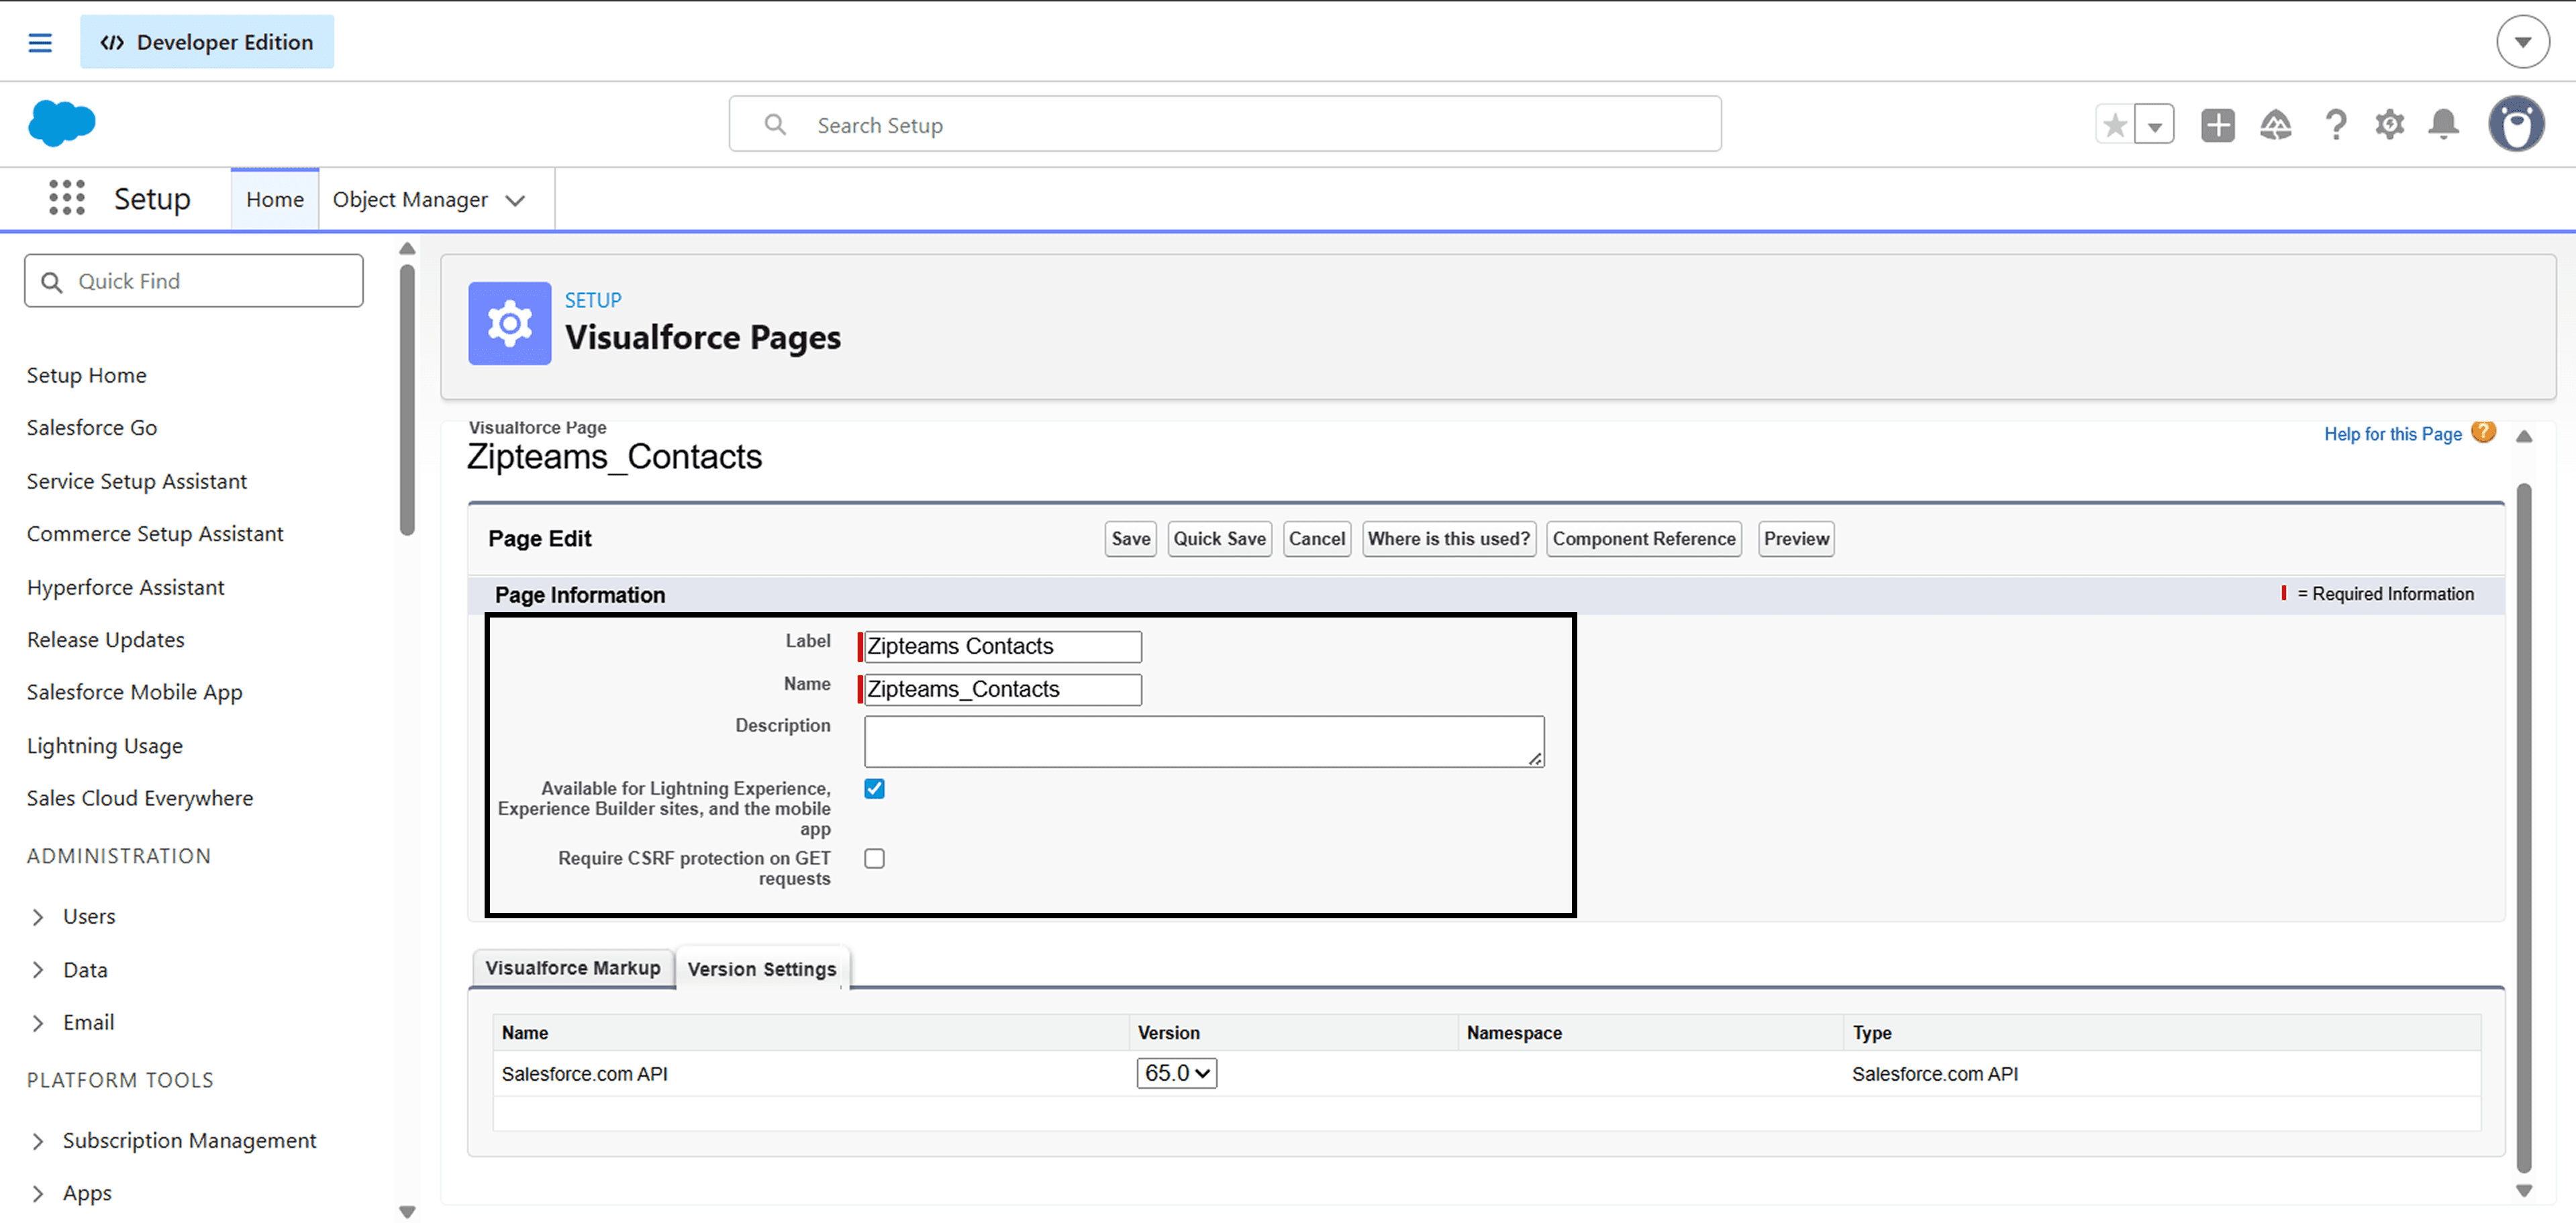2576x1223 pixels.
Task: Open the Setup gear menu
Action: pos(2389,125)
